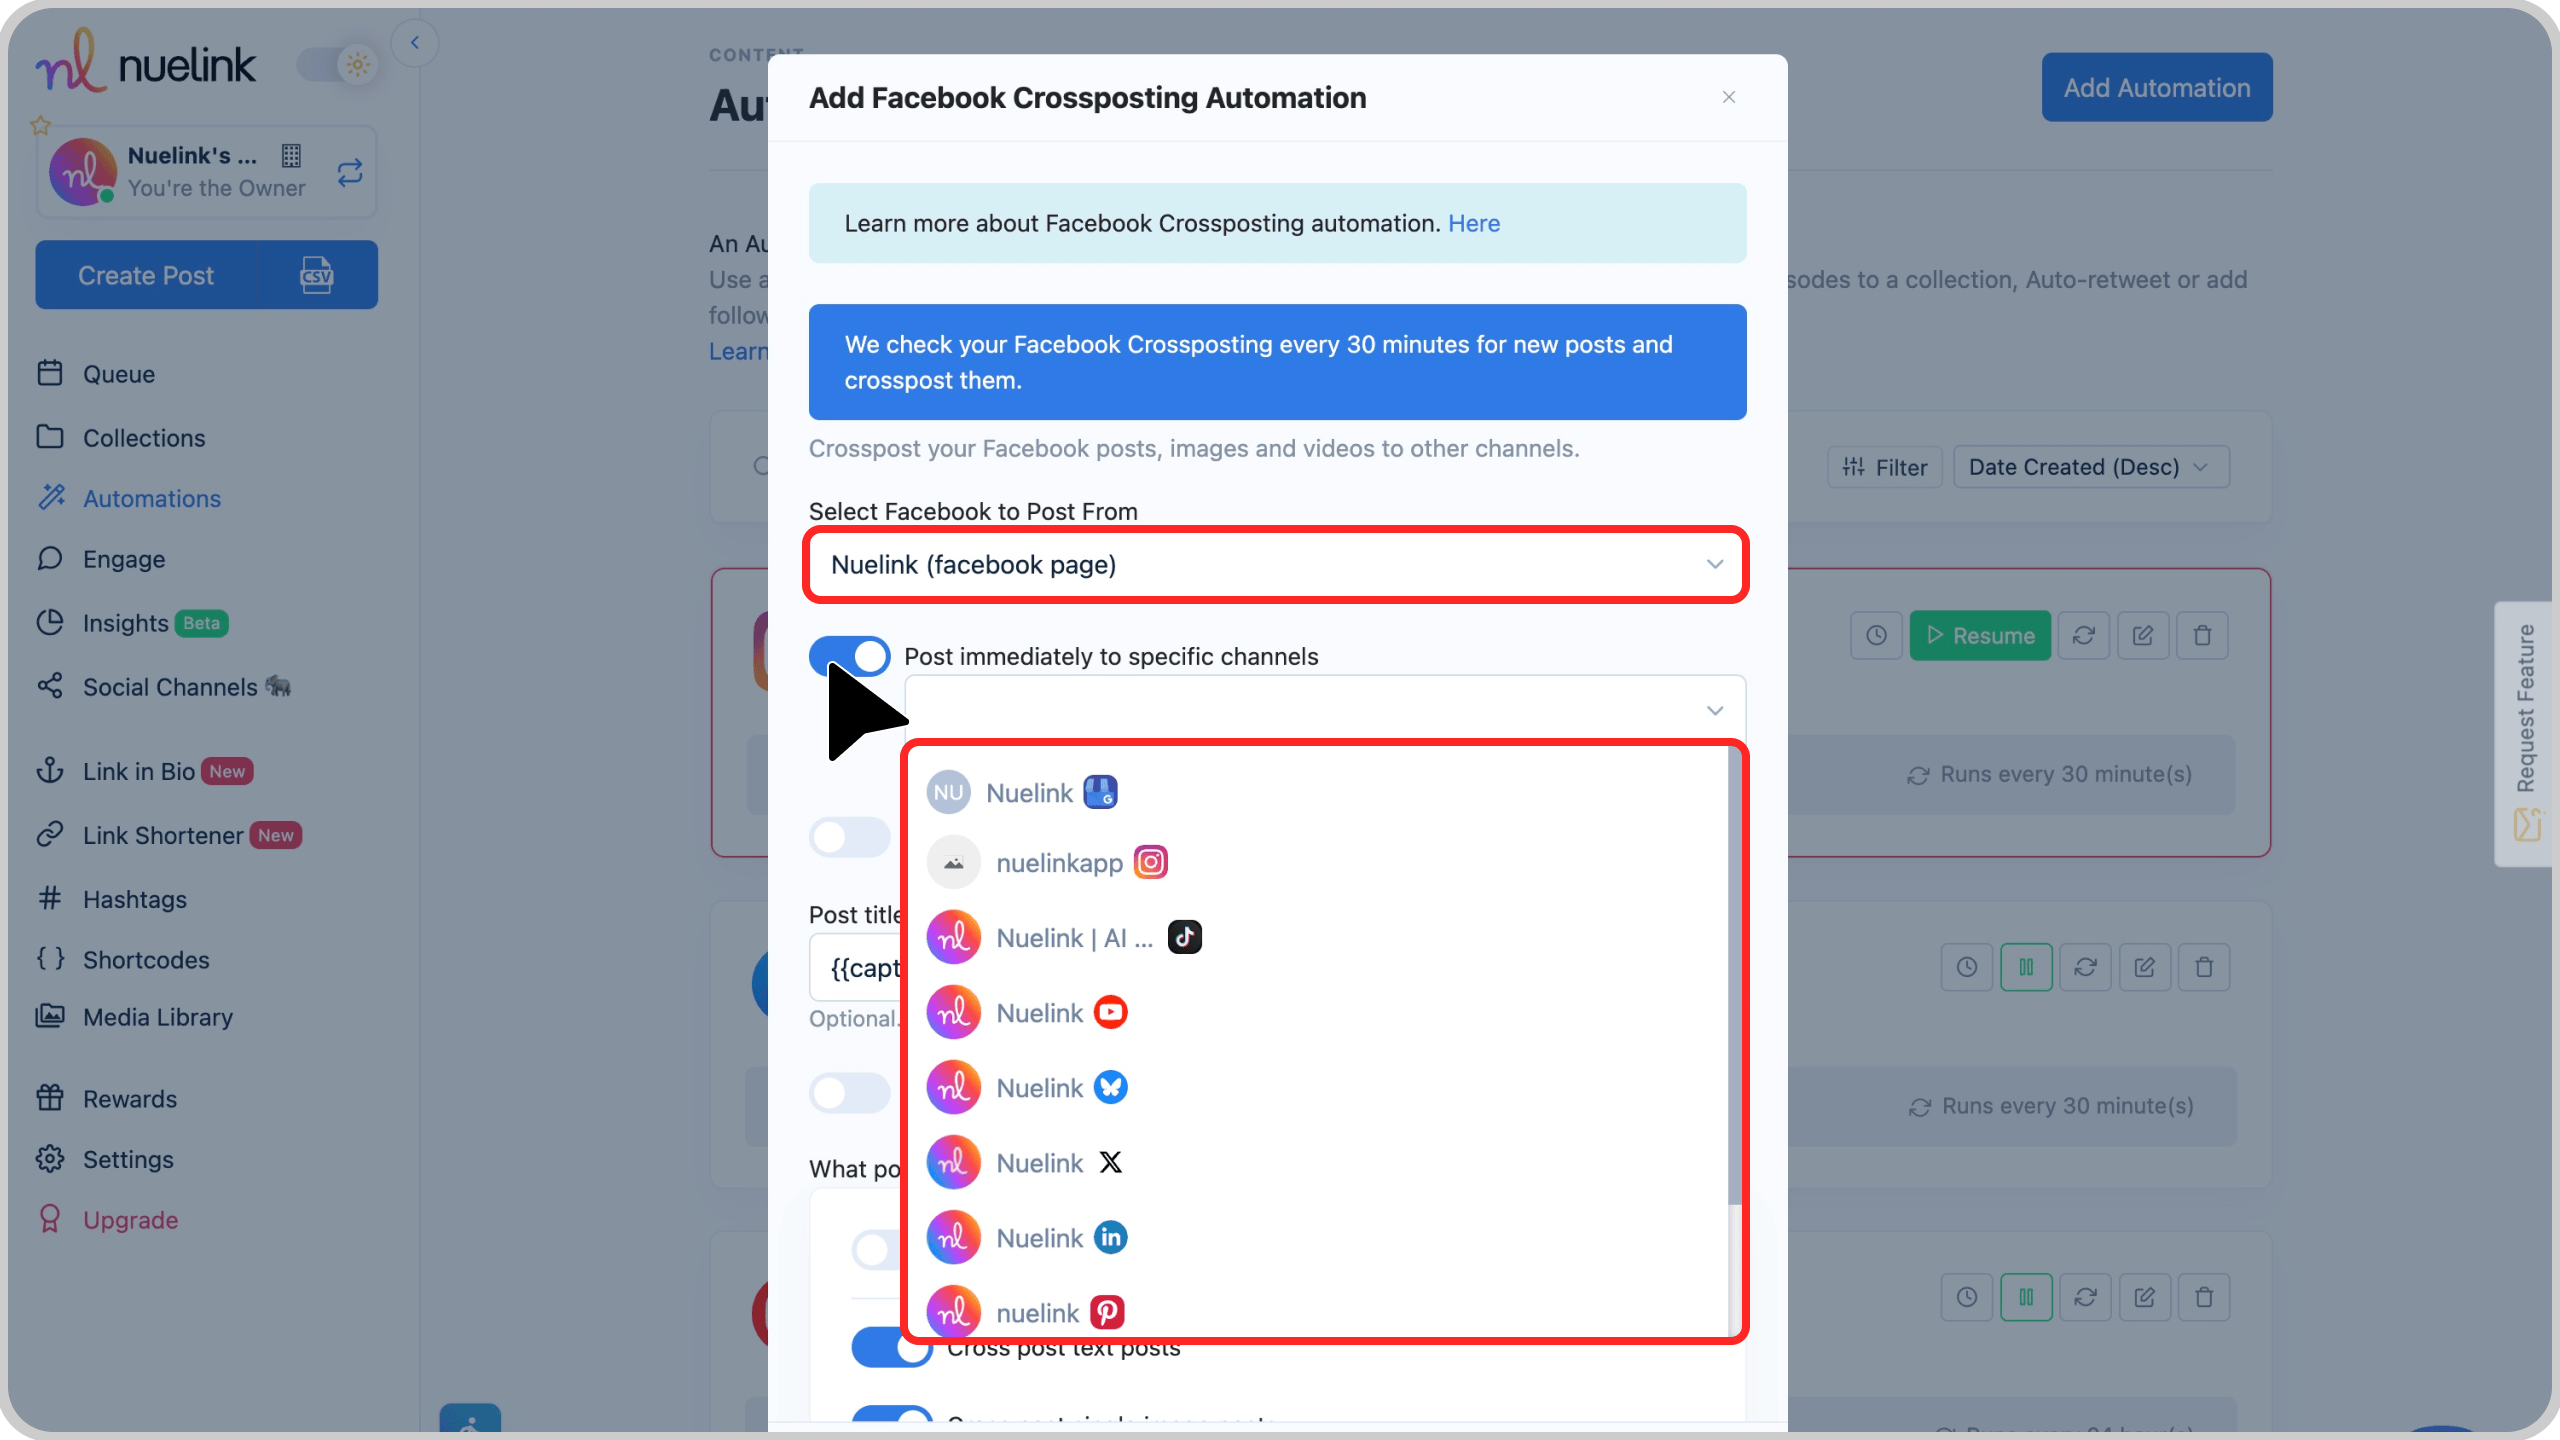Click the refresh icon on the first automation row

pyautogui.click(x=2085, y=635)
